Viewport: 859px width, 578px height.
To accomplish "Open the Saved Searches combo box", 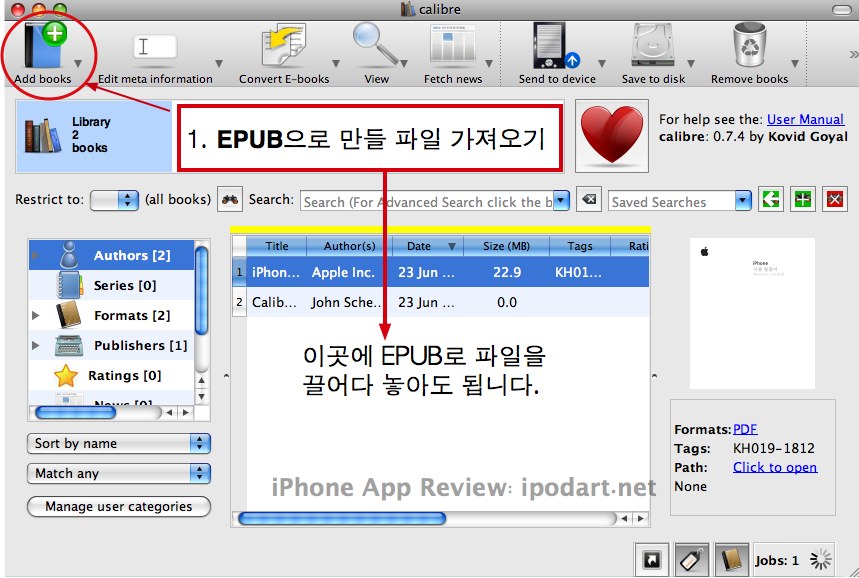I will 679,201.
